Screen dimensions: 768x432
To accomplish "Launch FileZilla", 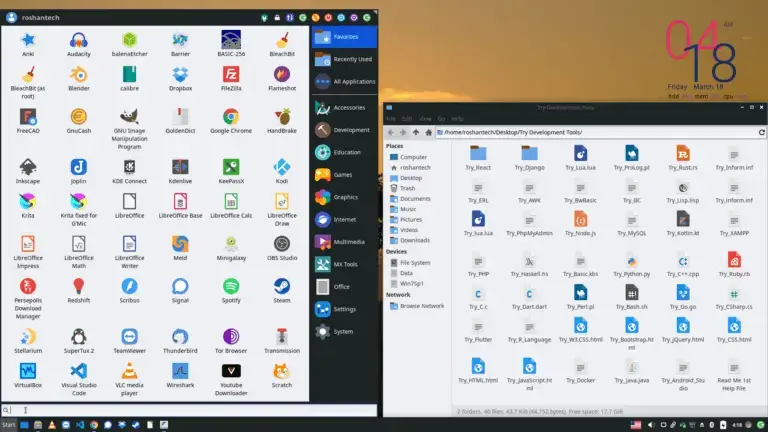I will coord(231,79).
